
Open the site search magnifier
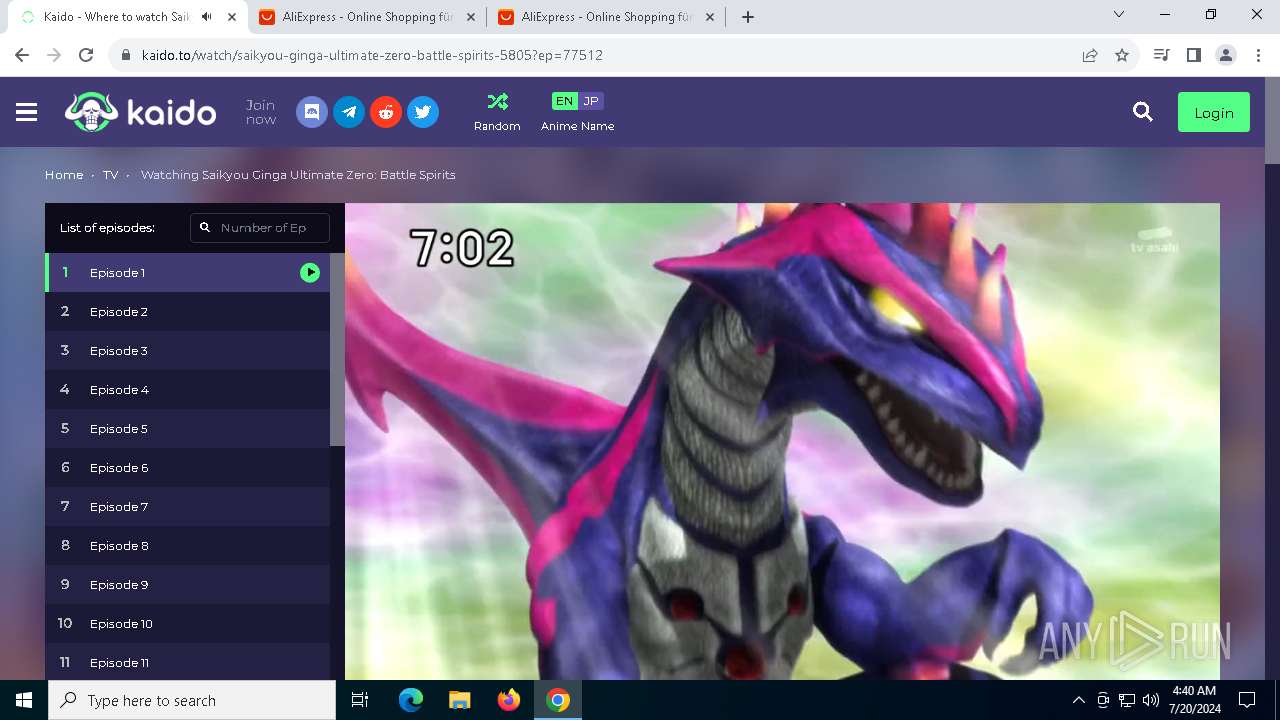pos(1143,112)
